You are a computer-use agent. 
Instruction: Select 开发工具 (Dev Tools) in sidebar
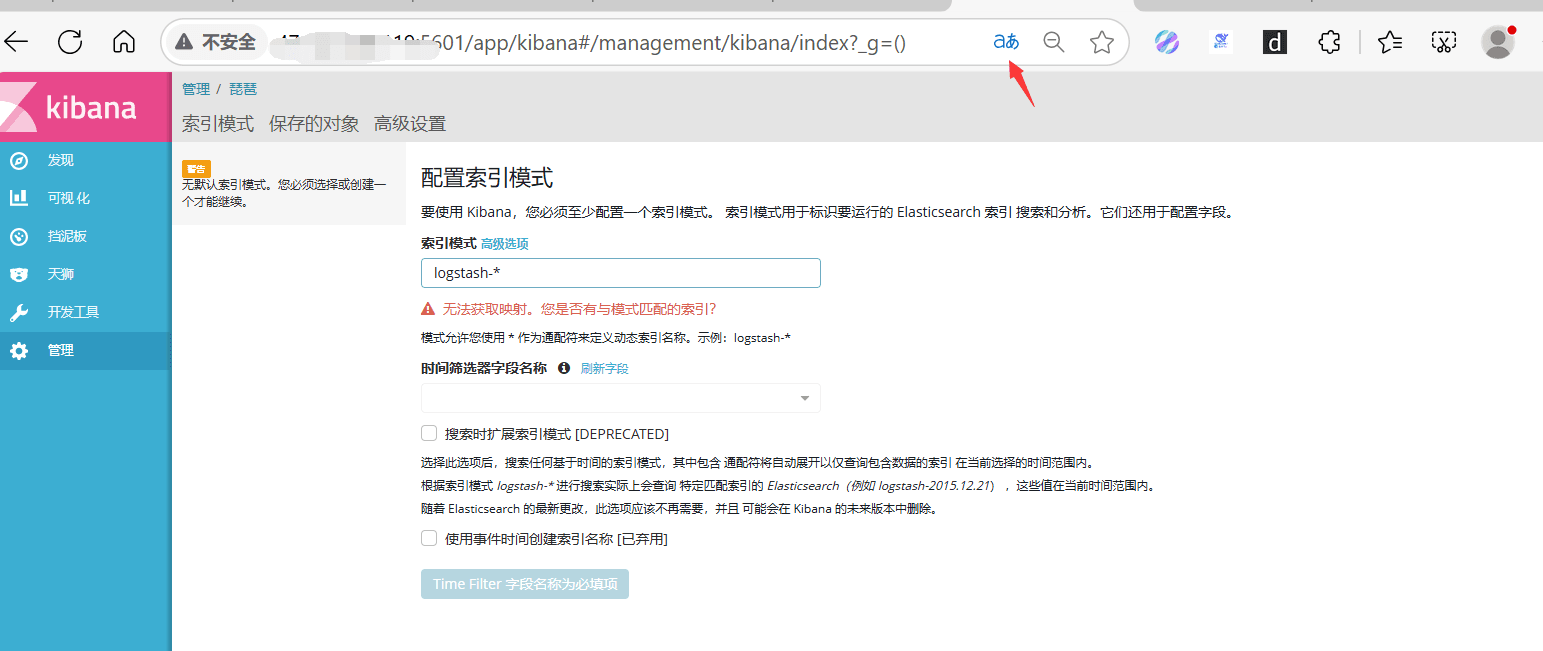(74, 313)
